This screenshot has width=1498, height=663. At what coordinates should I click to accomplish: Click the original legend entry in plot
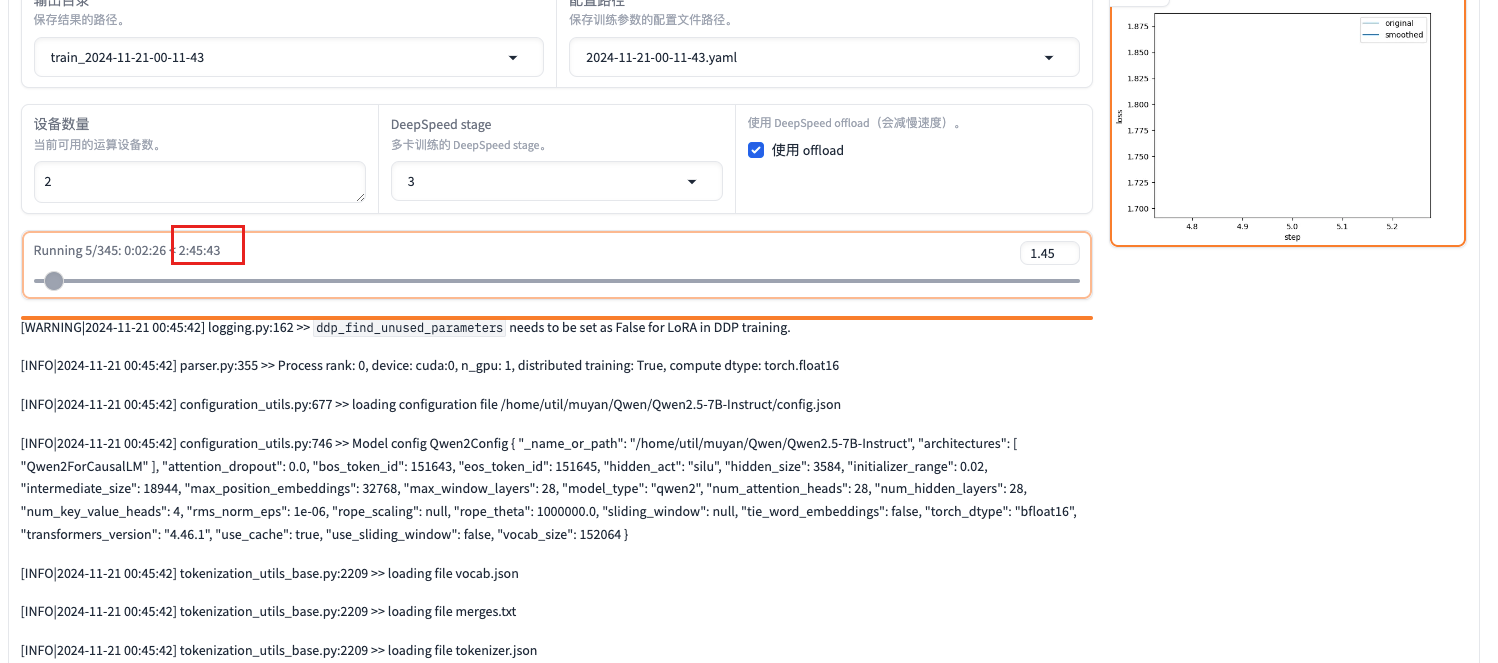coord(1398,23)
